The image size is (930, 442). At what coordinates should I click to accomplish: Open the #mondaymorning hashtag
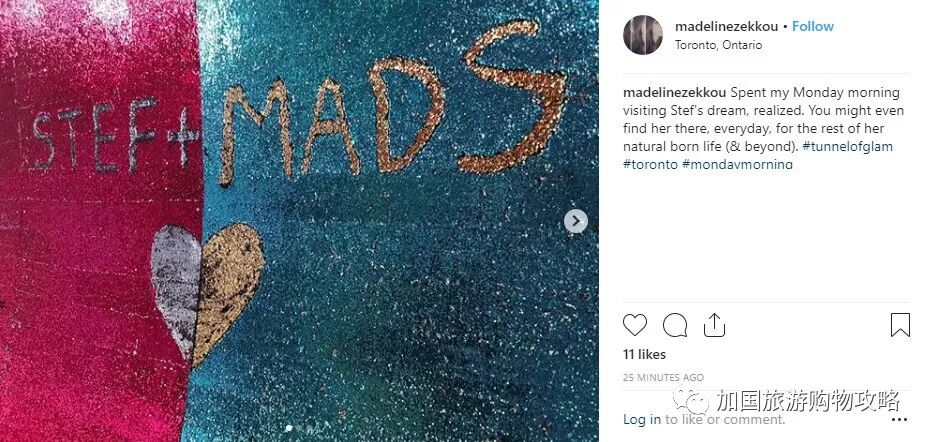[x=737, y=164]
